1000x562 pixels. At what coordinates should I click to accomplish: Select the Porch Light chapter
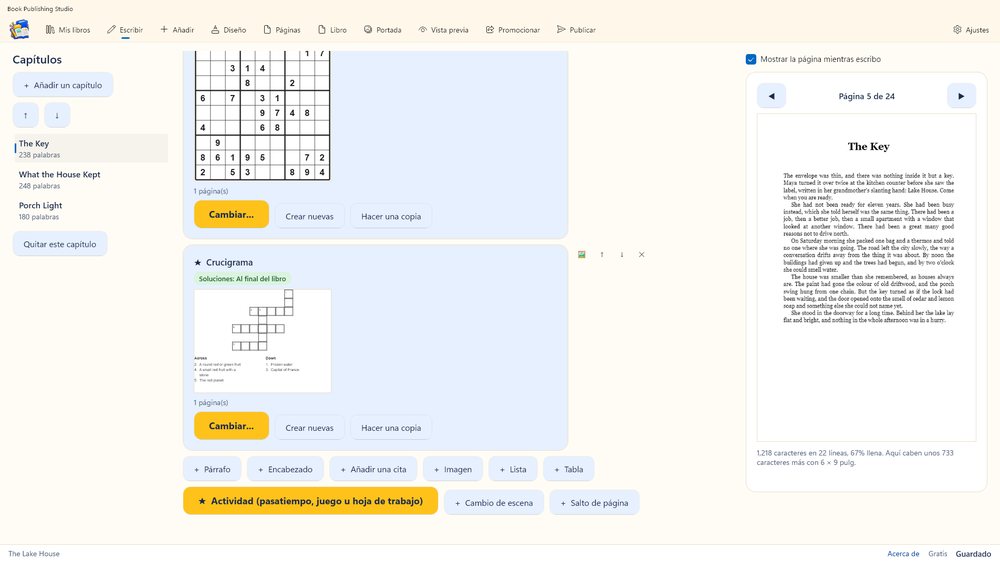pos(91,211)
